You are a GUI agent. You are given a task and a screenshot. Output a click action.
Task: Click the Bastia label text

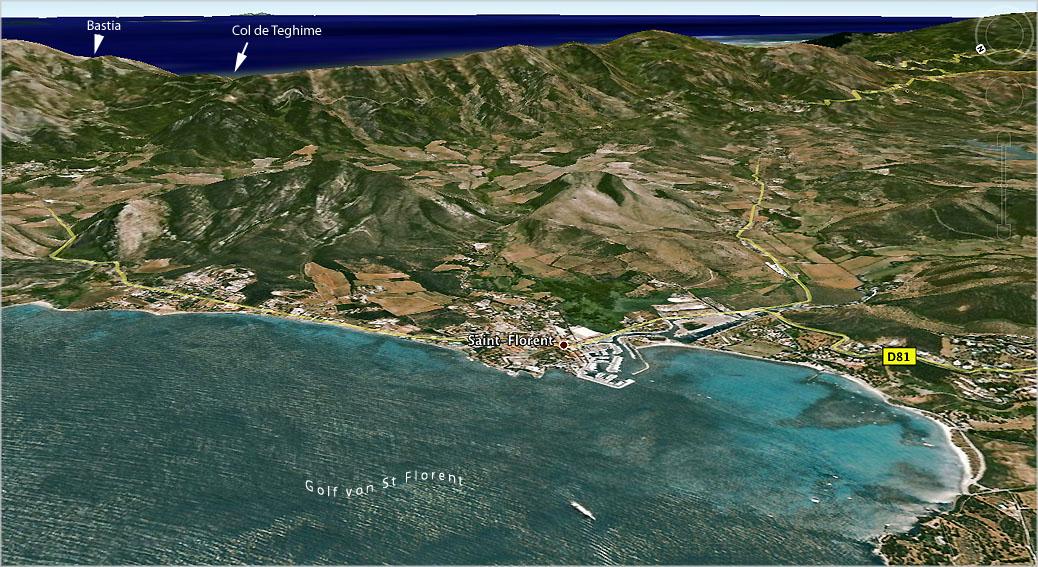coord(104,25)
